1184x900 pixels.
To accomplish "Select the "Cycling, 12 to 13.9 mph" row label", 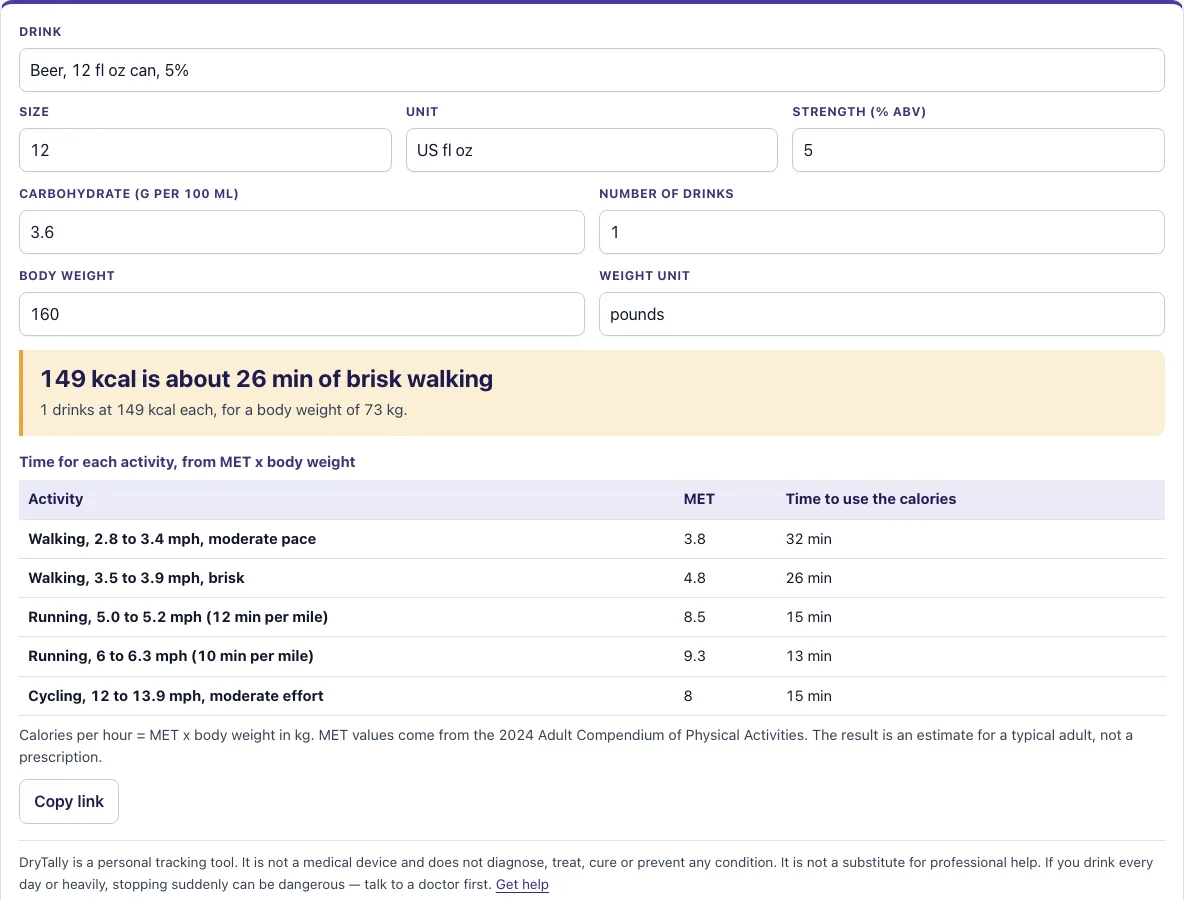I will [x=176, y=696].
